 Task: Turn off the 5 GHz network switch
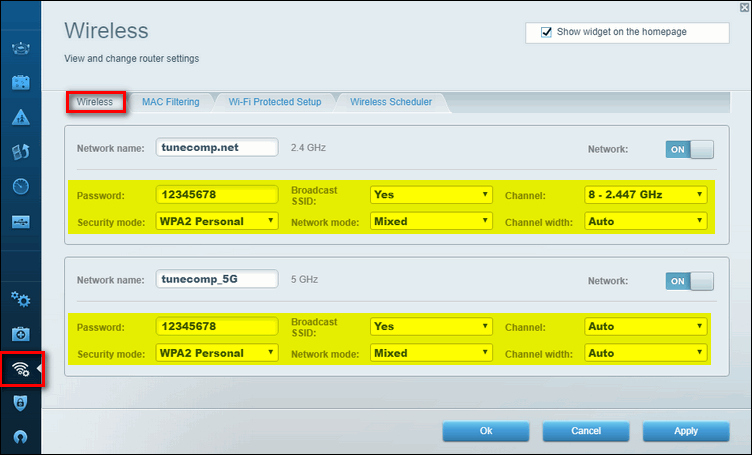(690, 281)
